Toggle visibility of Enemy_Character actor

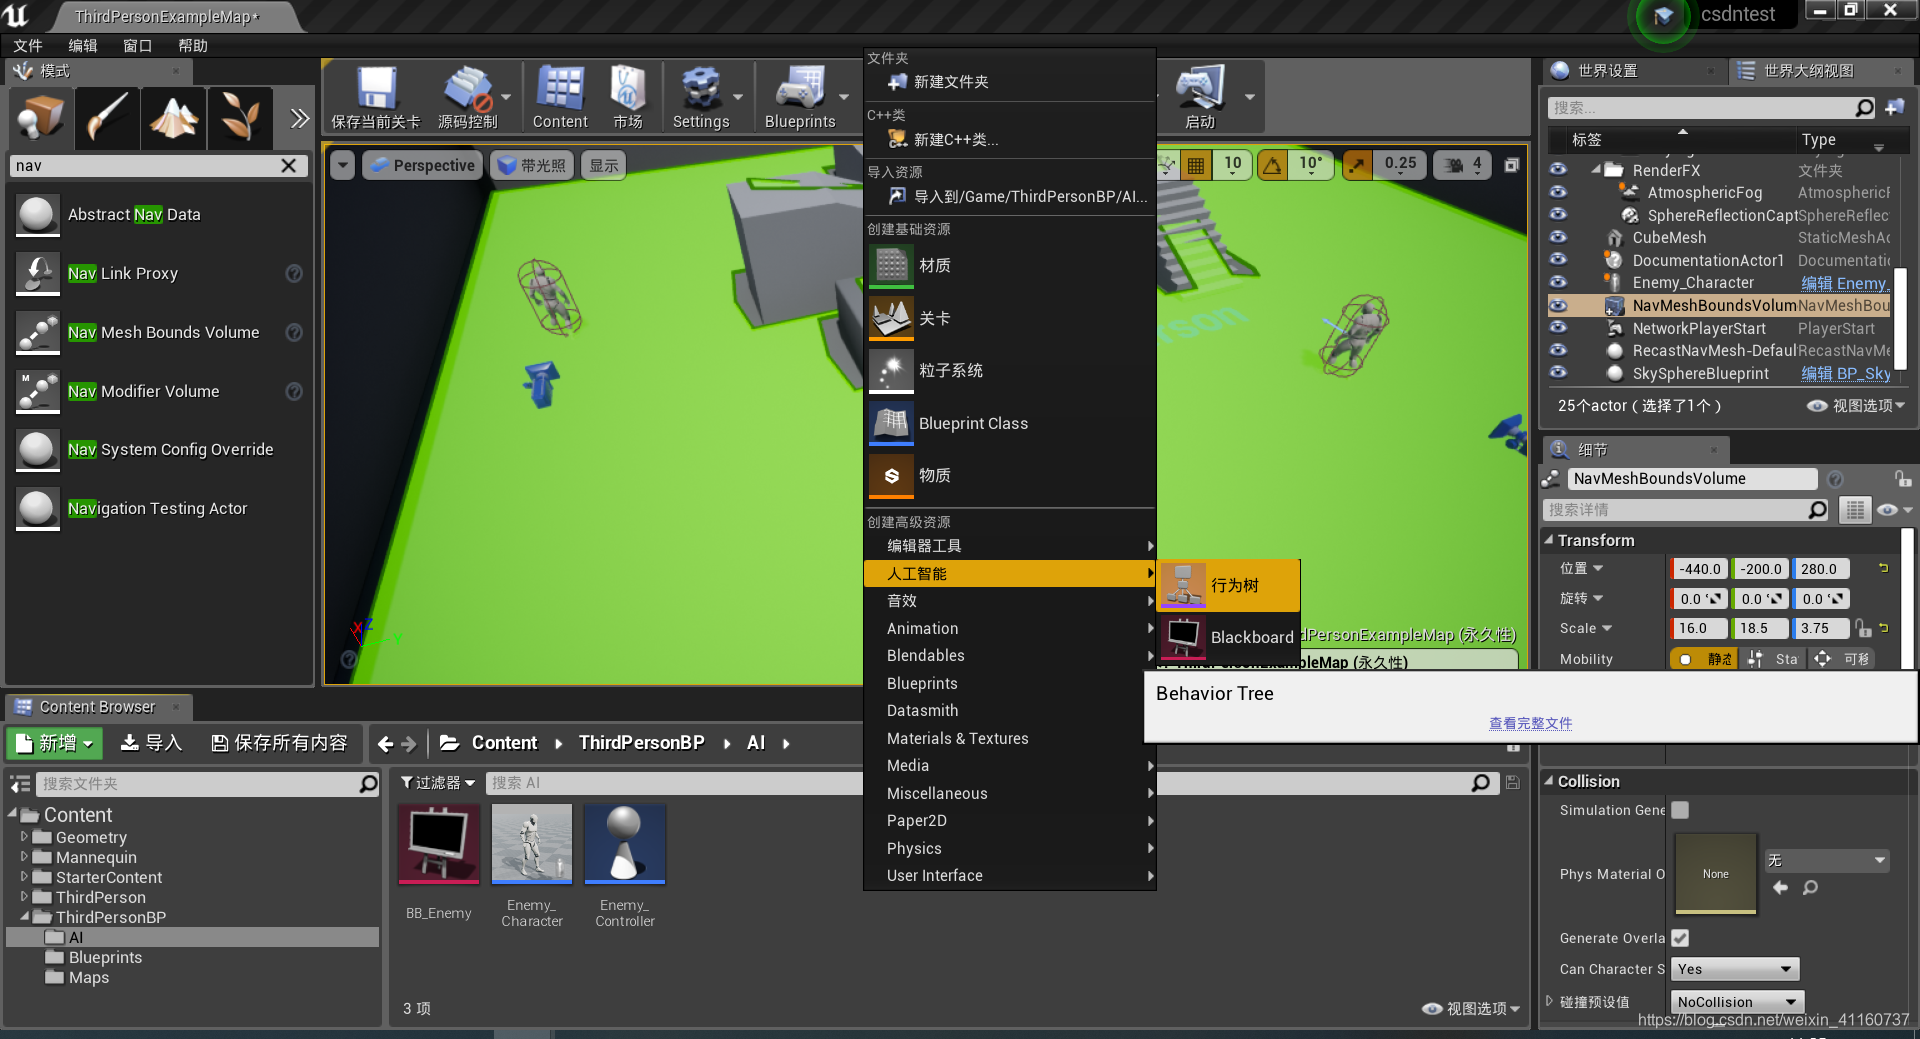pos(1558,282)
